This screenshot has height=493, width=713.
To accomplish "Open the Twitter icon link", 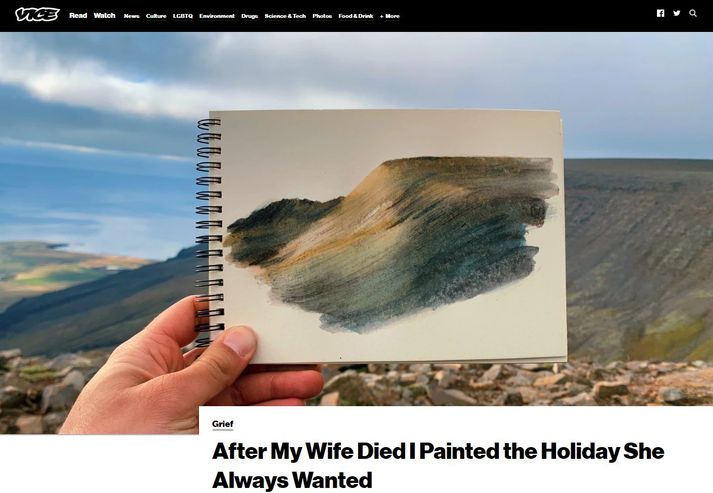I will [677, 13].
